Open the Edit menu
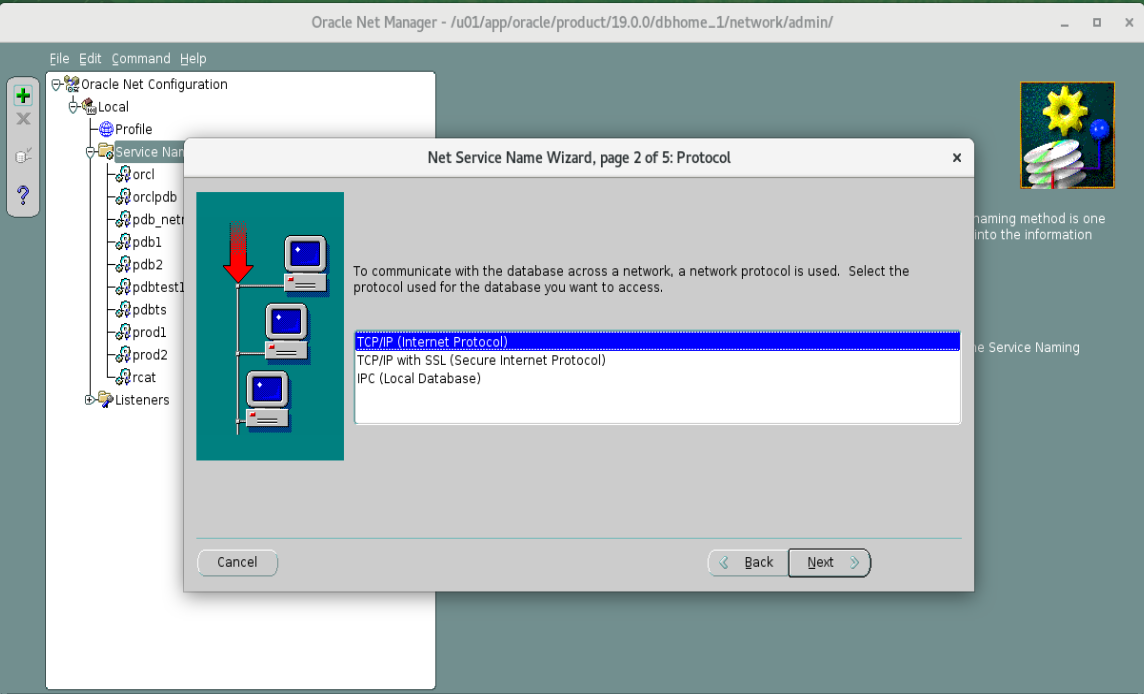The width and height of the screenshot is (1144, 694). click(90, 58)
